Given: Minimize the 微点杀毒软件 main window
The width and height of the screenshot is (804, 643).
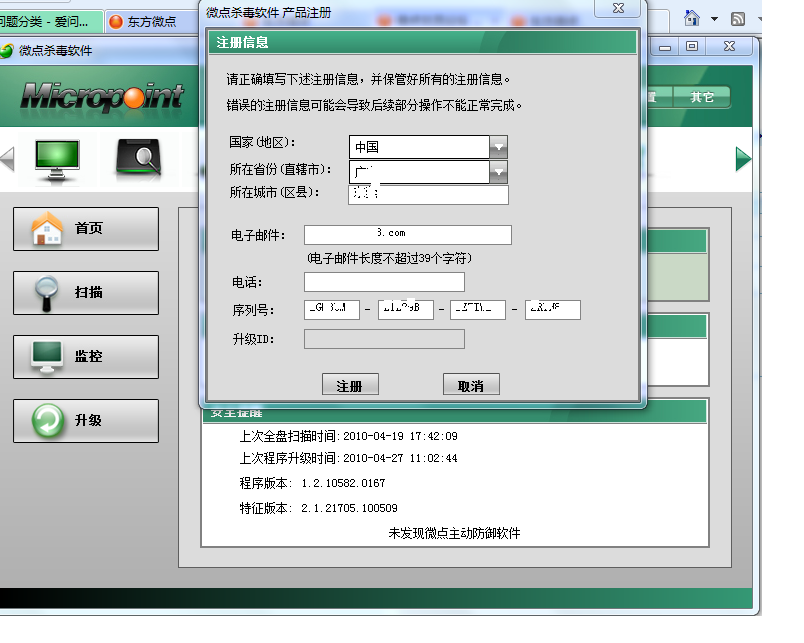Looking at the screenshot, I should tap(665, 47).
